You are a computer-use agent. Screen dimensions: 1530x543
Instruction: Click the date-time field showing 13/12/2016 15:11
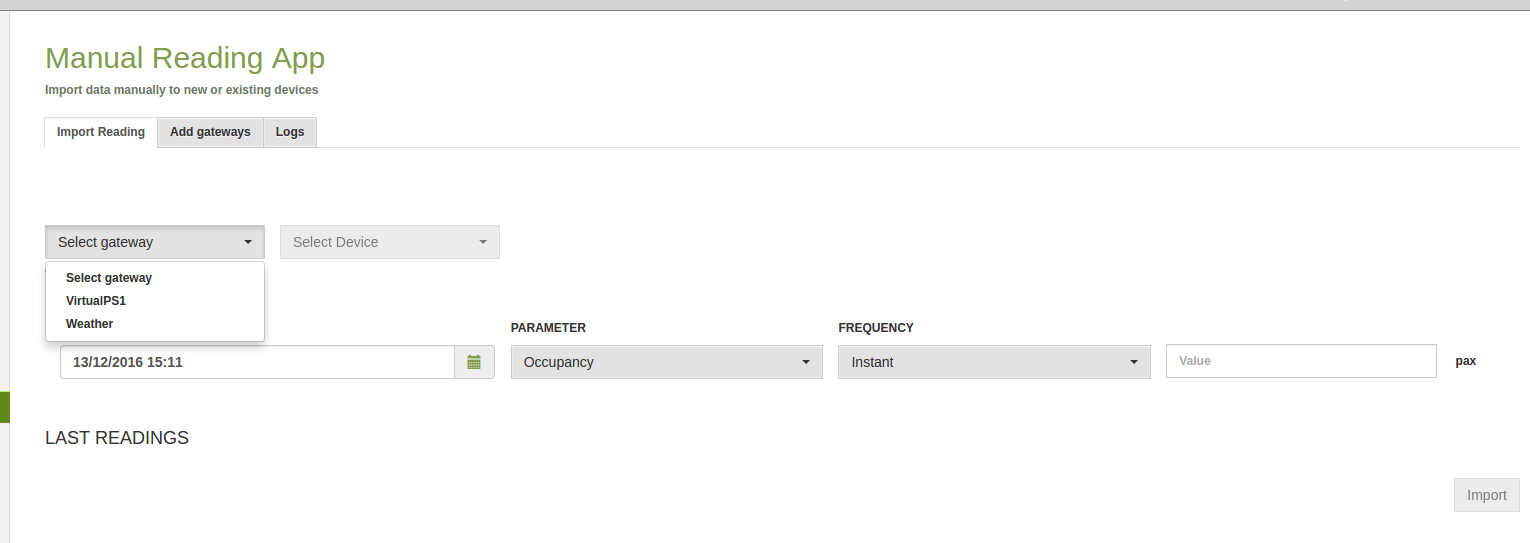point(257,362)
